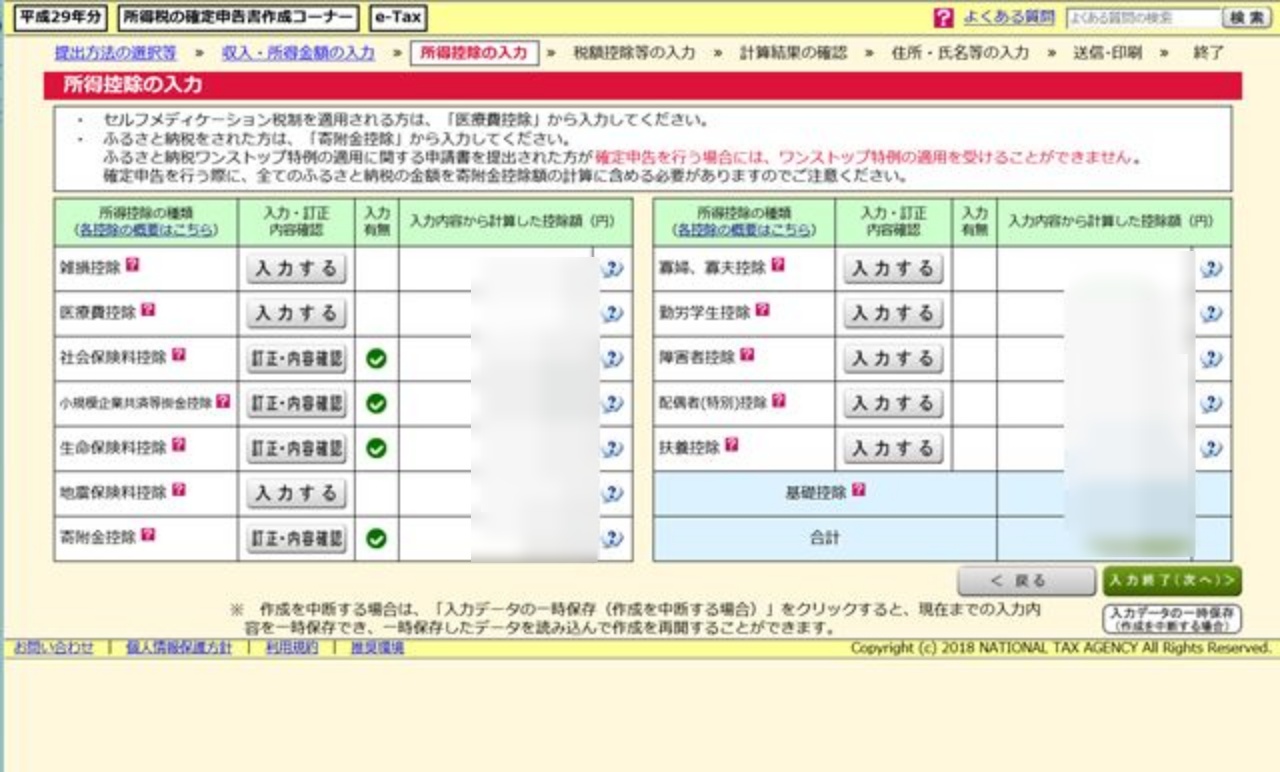Image resolution: width=1280 pixels, height=772 pixels.
Task: Click the blue question balloon in 地震保険料控除 row
Action: [x=612, y=493]
